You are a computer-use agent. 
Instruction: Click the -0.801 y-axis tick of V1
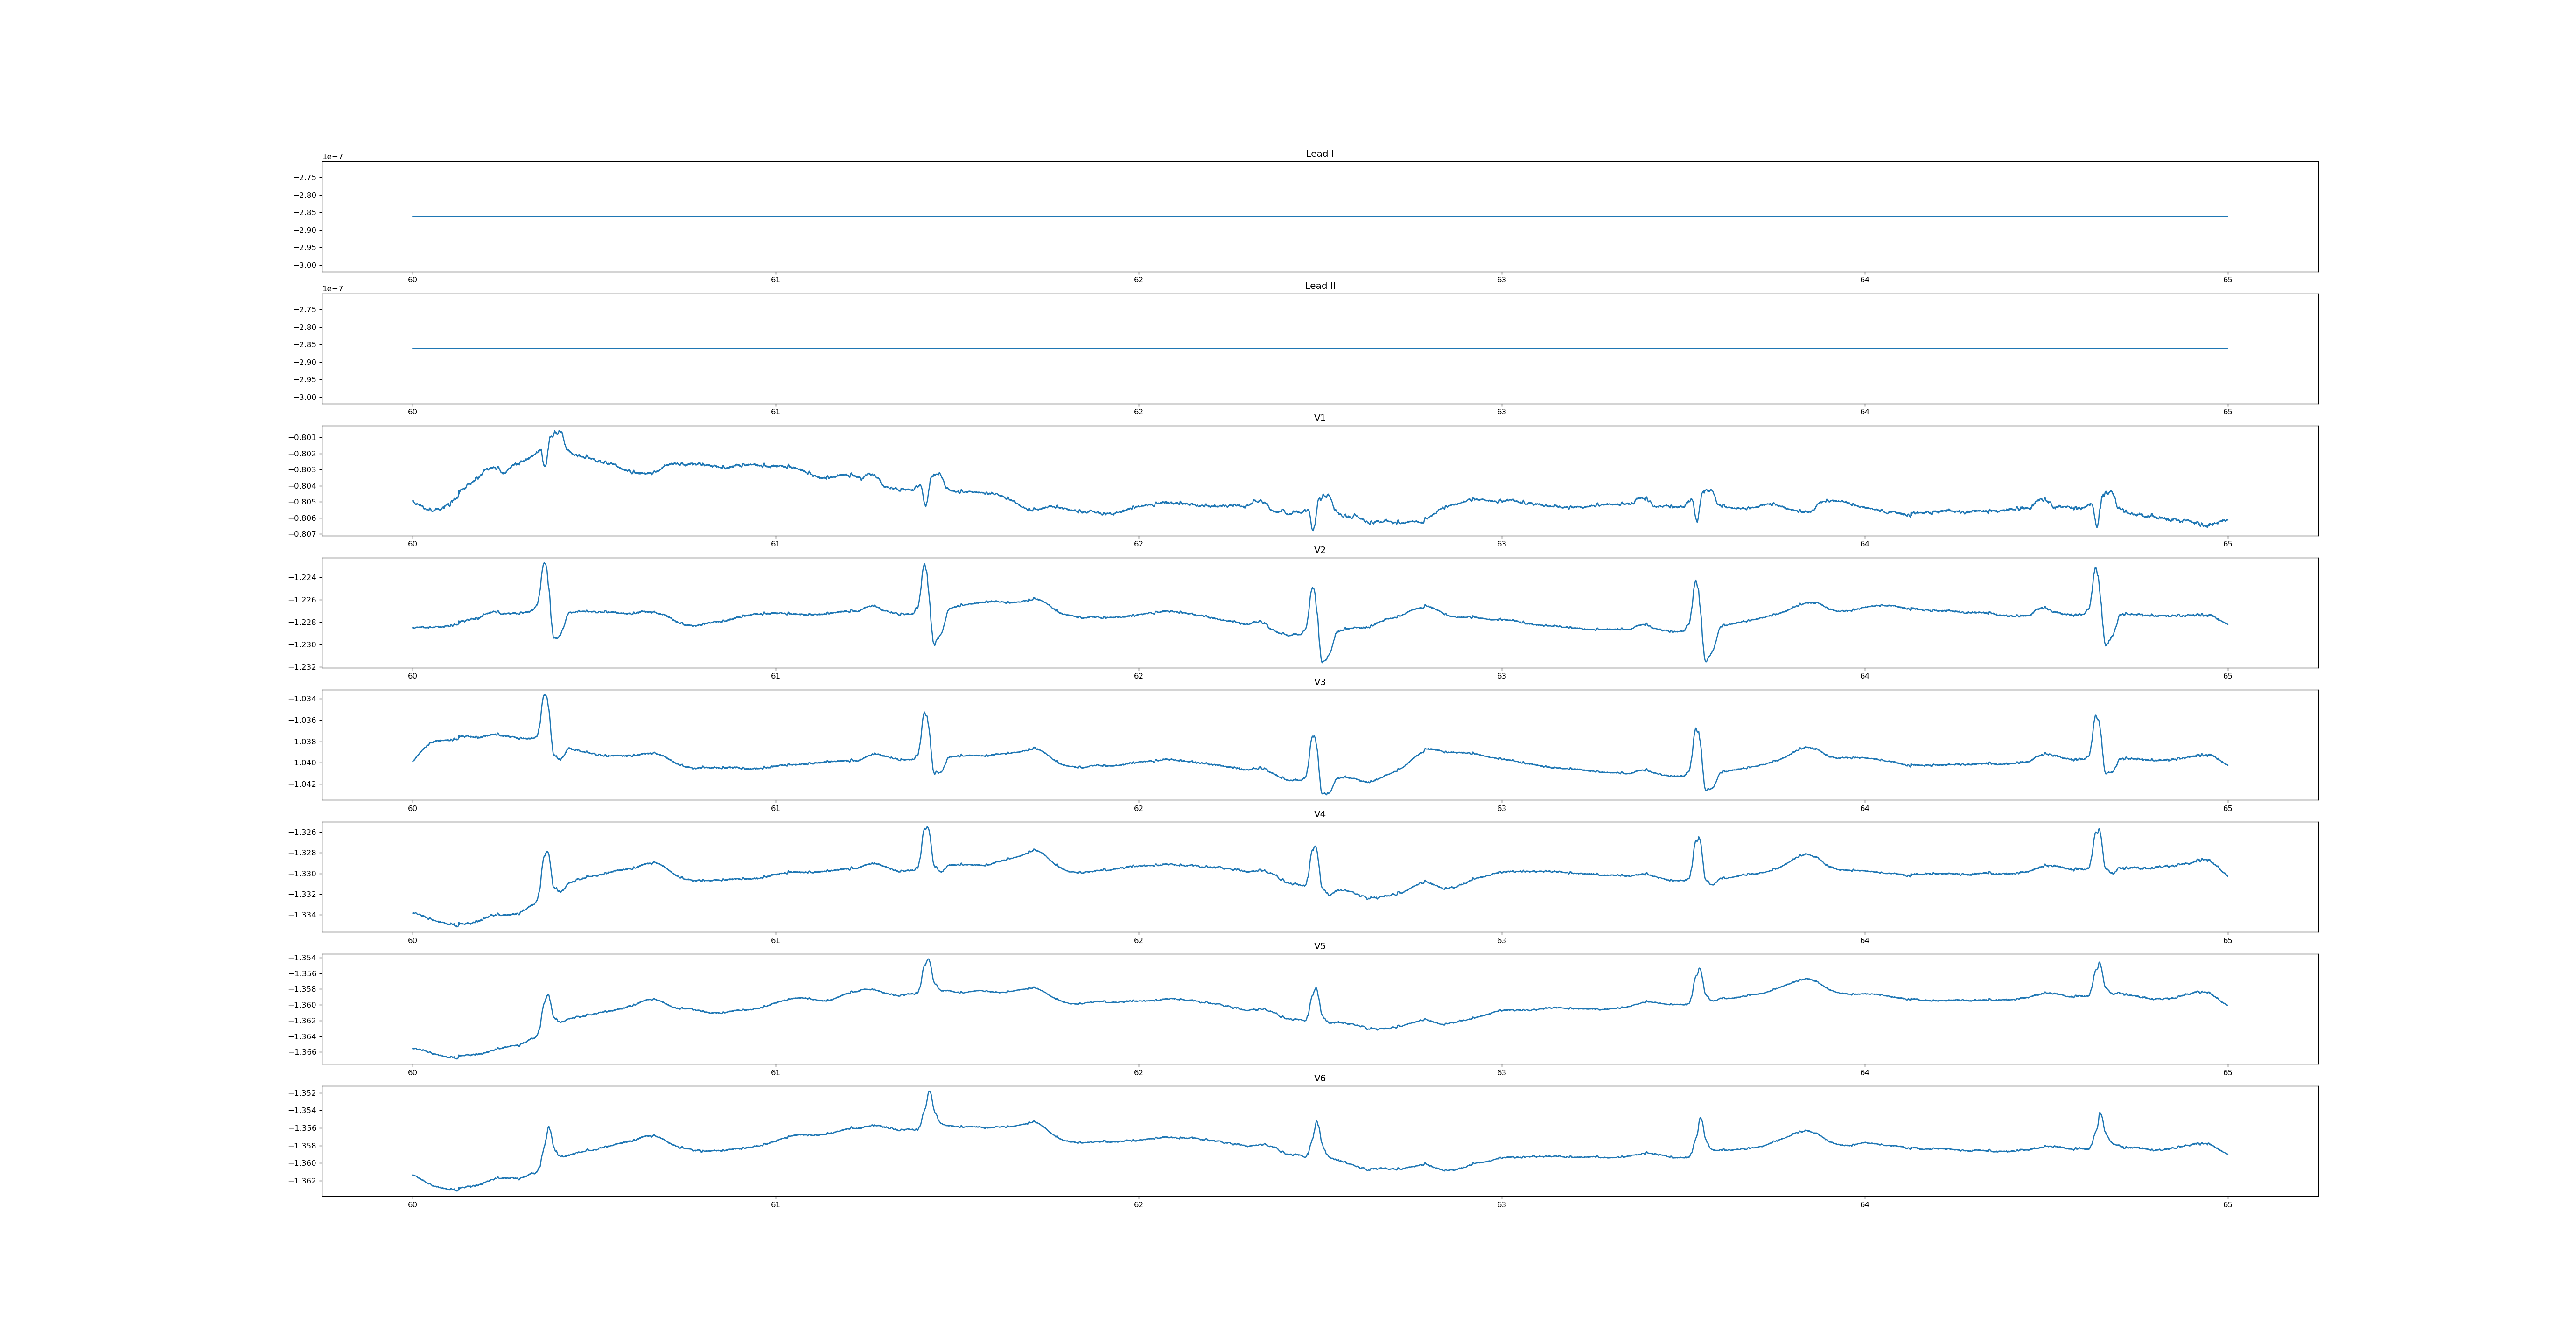(x=302, y=438)
